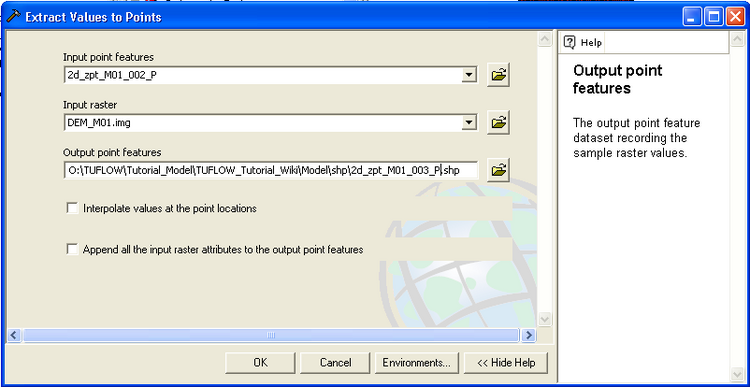Collapse help with << Hide Help
This screenshot has width=750, height=387.
506,363
